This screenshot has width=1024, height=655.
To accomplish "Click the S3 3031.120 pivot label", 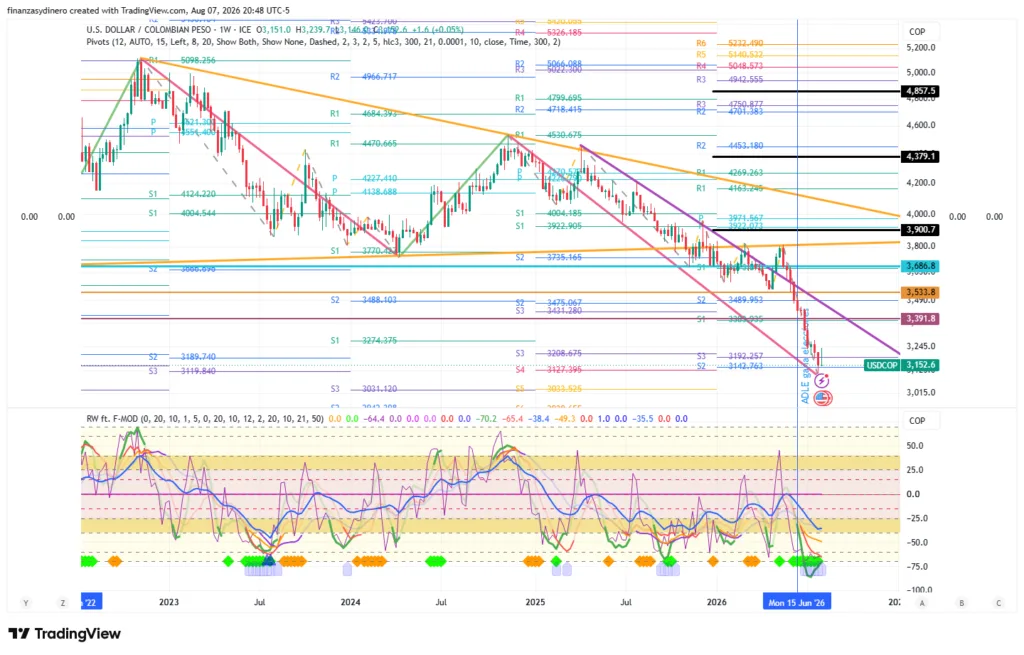I will (363, 389).
